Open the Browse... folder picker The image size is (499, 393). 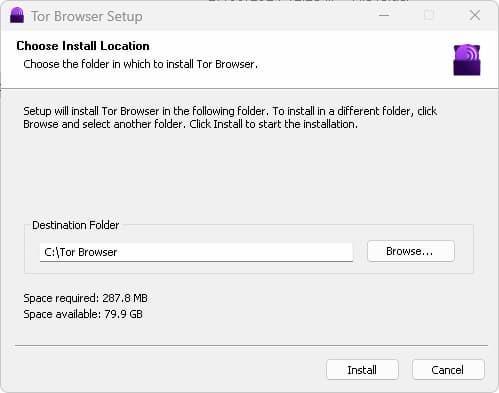[x=411, y=251]
